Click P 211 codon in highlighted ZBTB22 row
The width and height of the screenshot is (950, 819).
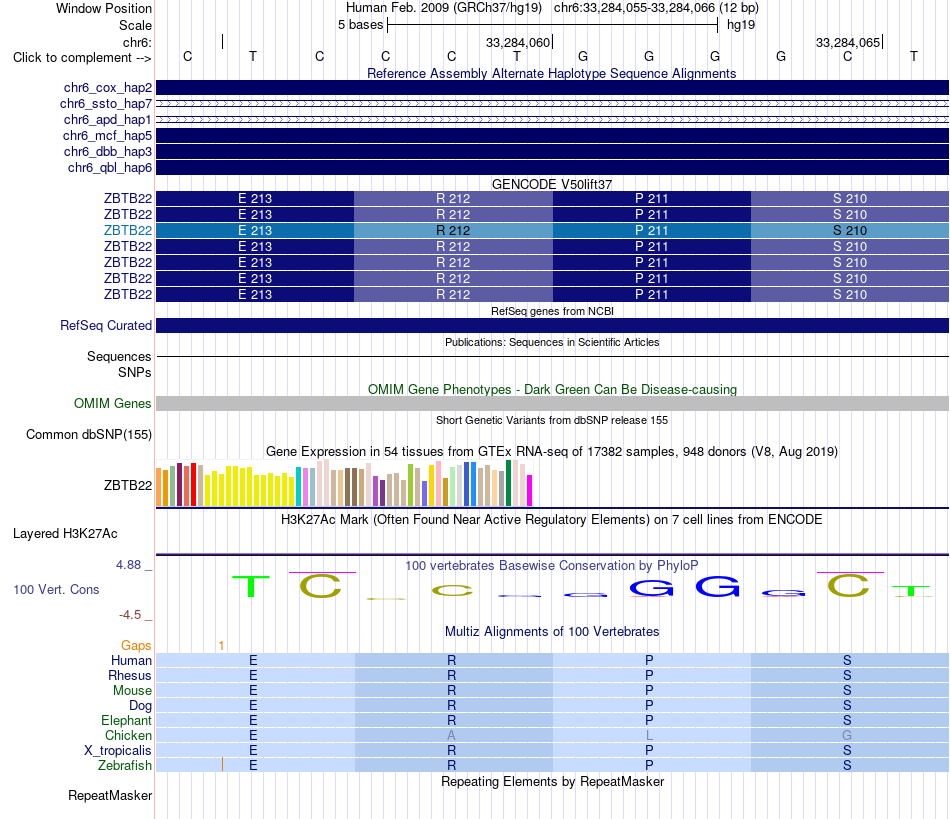[x=651, y=230]
